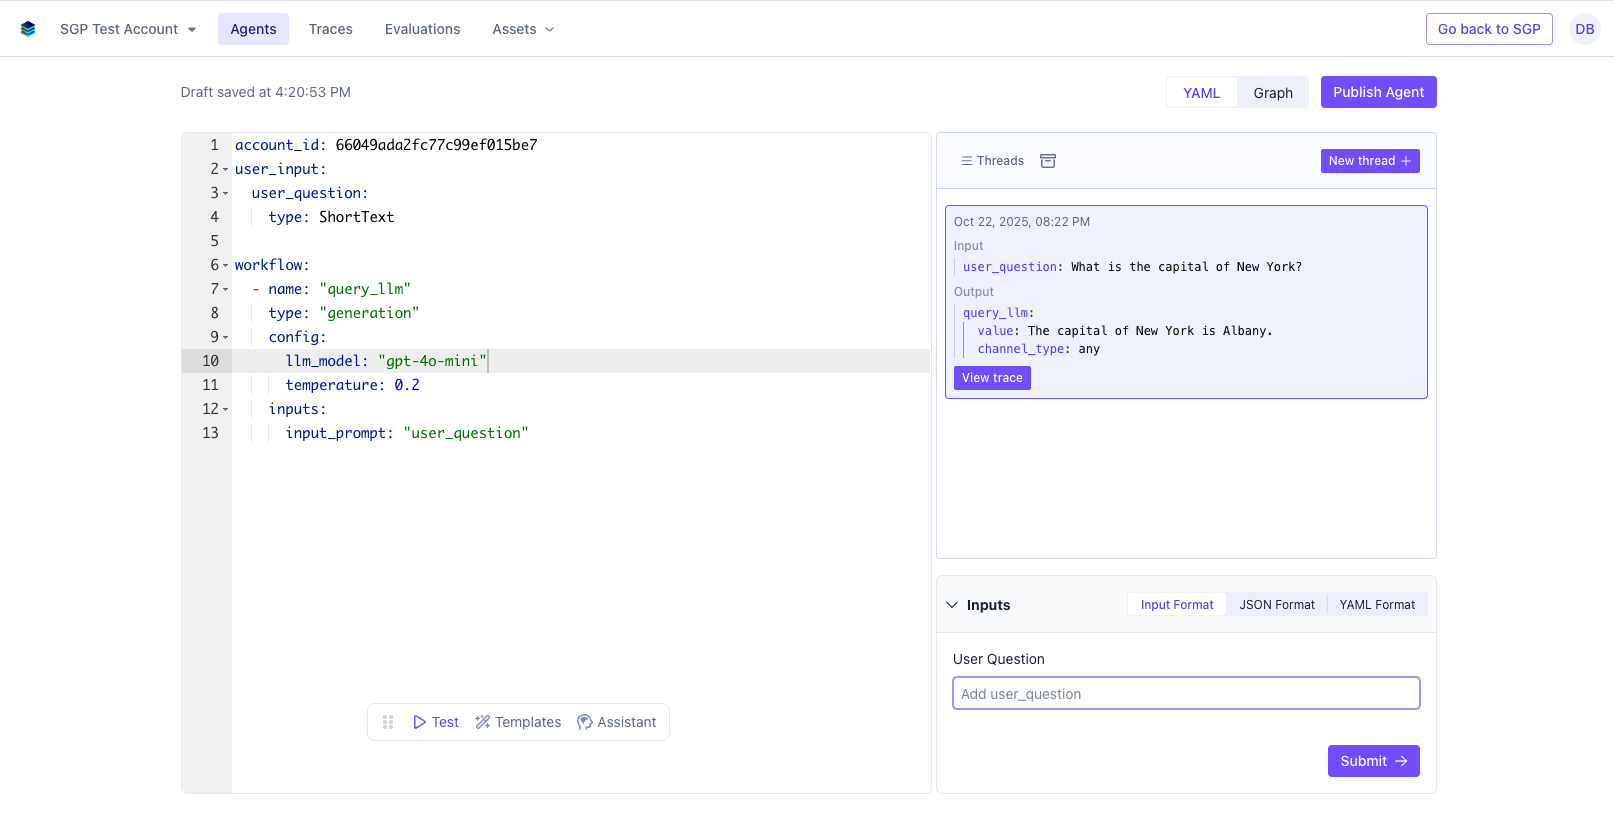Collapse the name fold arrow on line 7

[x=225, y=290]
